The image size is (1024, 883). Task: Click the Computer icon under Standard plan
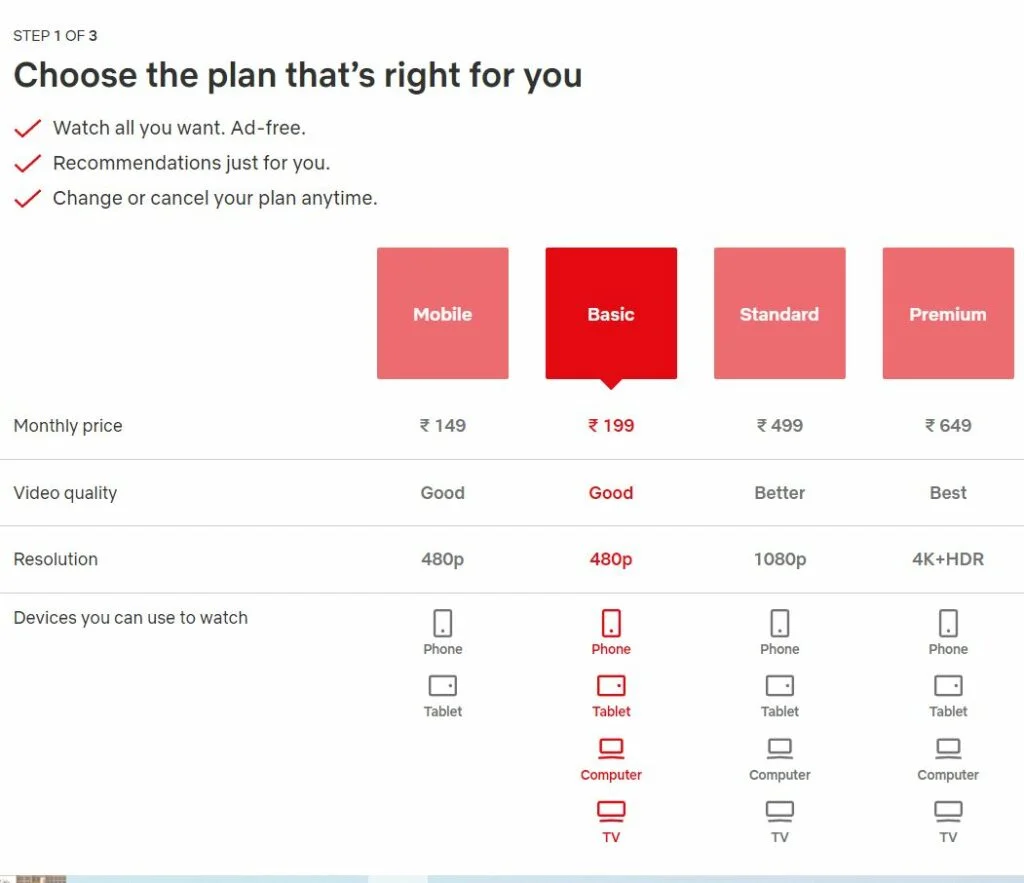tap(780, 748)
